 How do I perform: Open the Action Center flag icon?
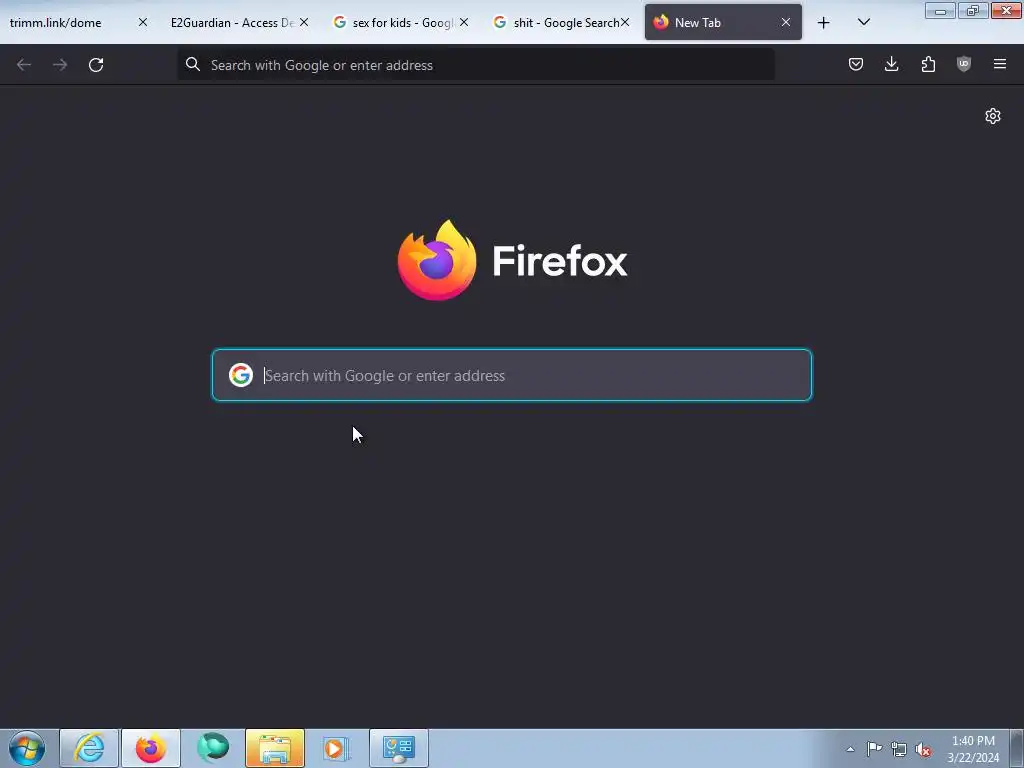[x=874, y=749]
